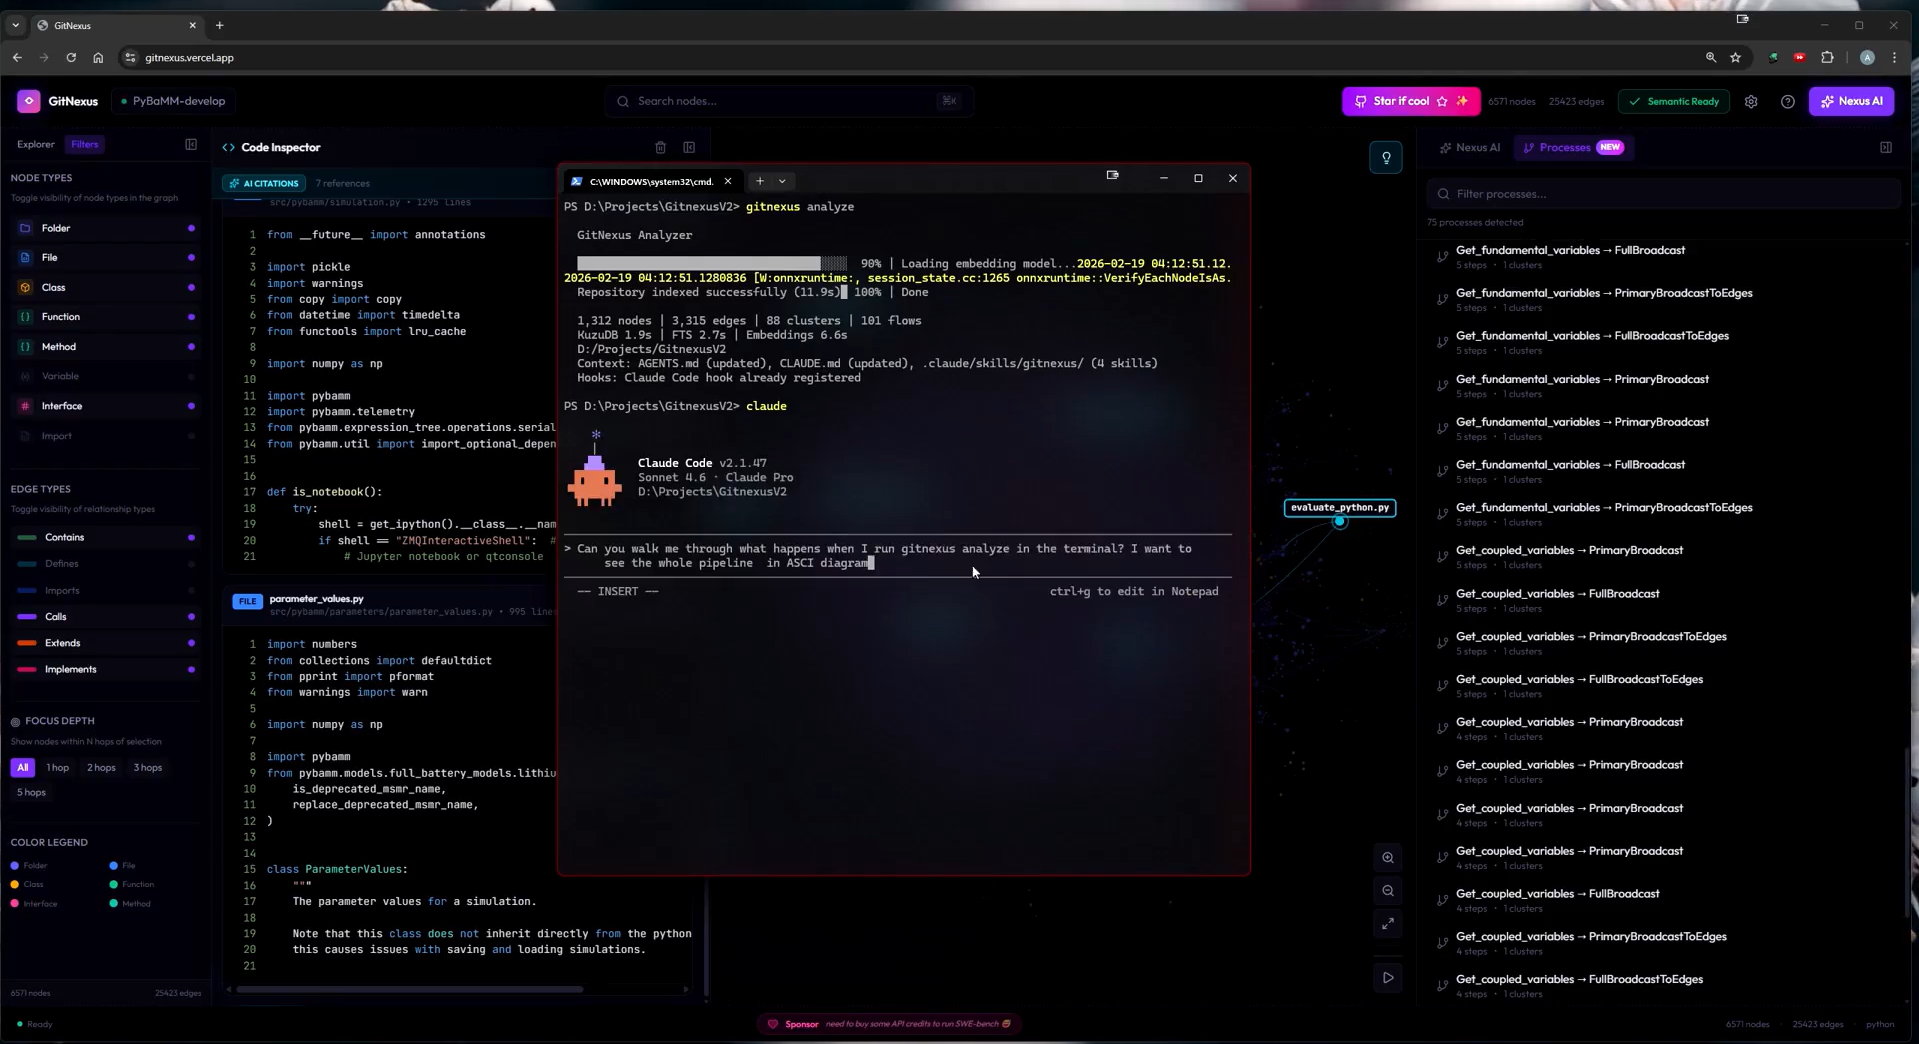The image size is (1919, 1044).
Task: Open the terminal tab dropdown arrow
Action: pos(782,181)
